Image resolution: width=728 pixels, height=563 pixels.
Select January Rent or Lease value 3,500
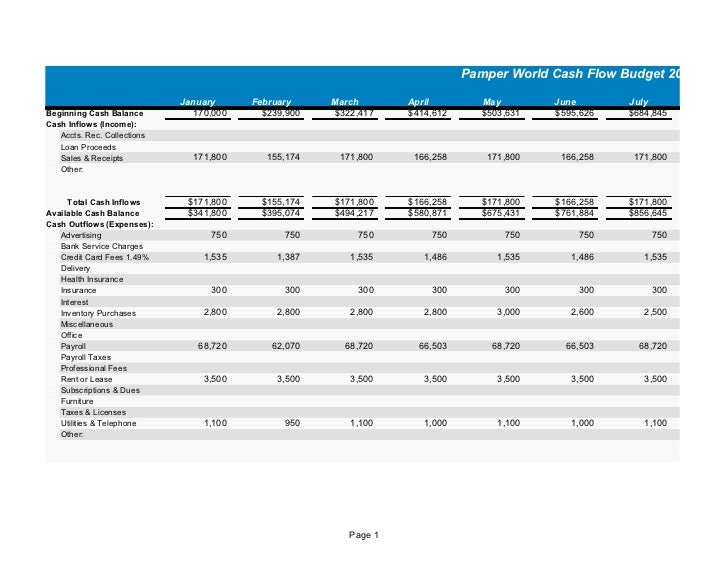point(215,379)
